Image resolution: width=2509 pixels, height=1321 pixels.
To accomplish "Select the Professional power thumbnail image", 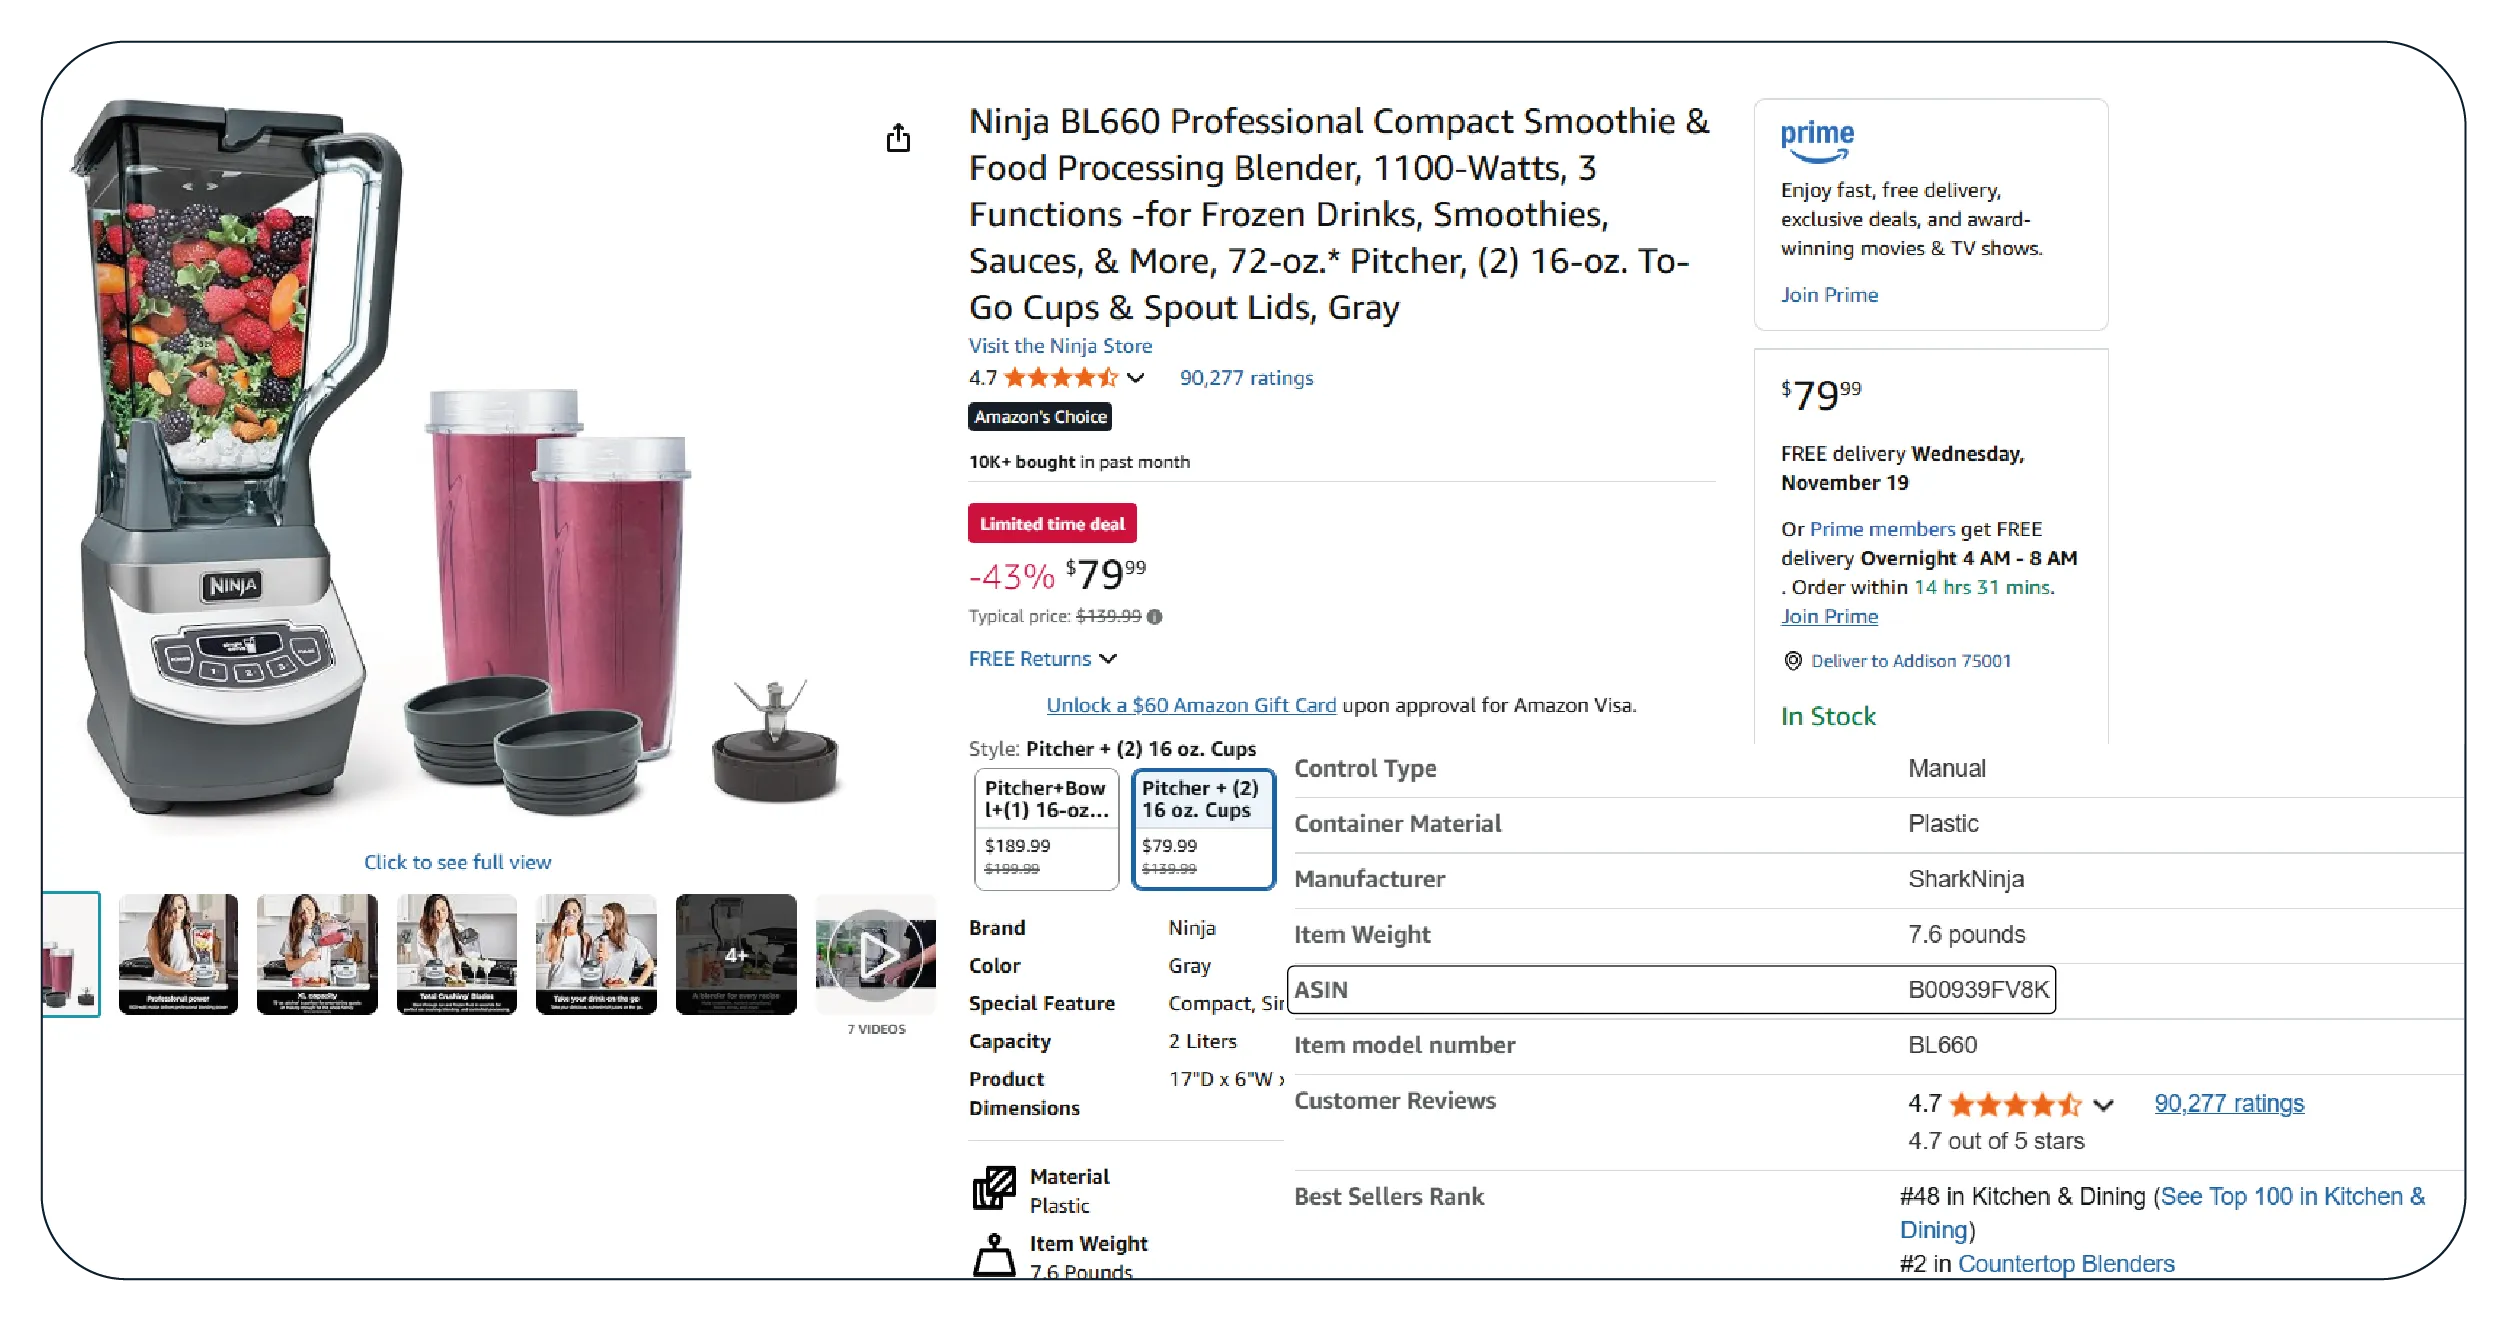I will [x=178, y=955].
